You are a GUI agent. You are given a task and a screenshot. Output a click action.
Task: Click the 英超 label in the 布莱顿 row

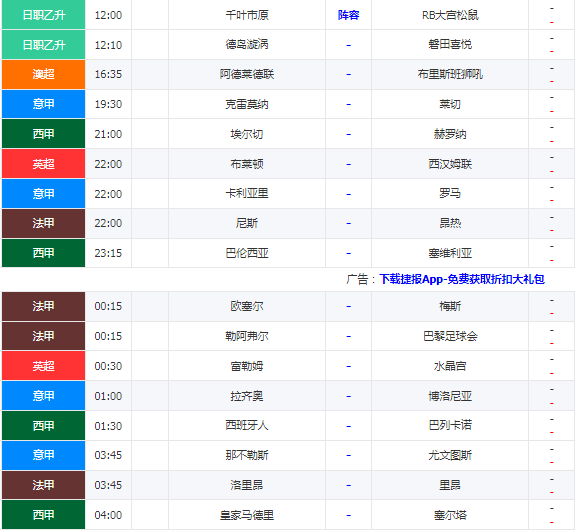(43, 164)
